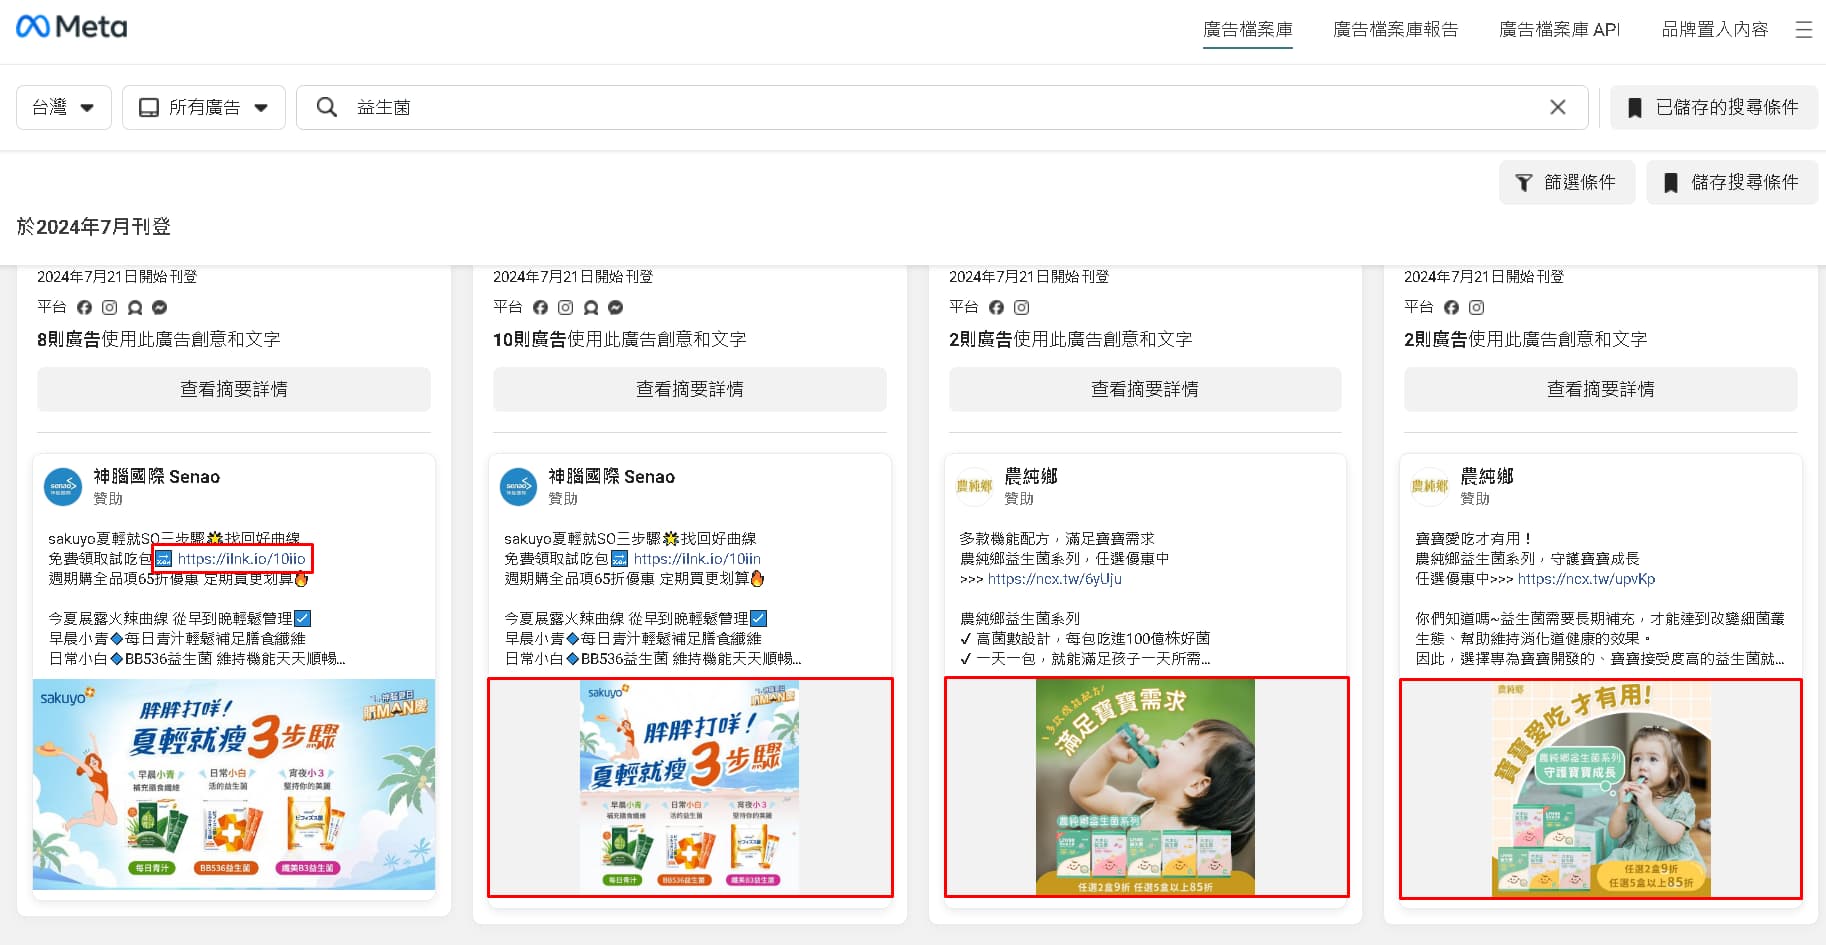Click the Meta logo
The width and height of the screenshot is (1826, 945).
click(x=72, y=27)
